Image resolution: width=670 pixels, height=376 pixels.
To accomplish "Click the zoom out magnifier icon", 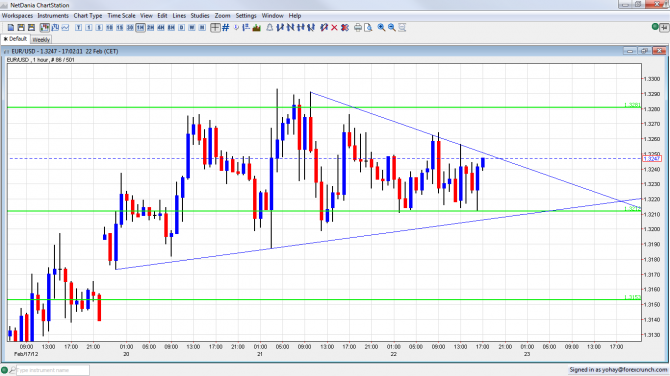I will click(x=391, y=28).
